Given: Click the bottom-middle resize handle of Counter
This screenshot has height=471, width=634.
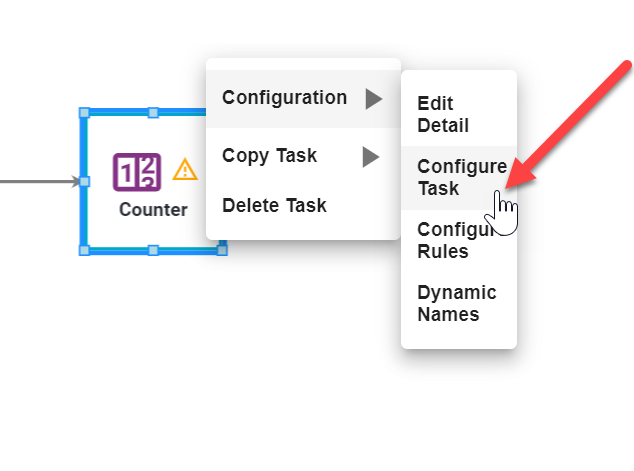Looking at the screenshot, I should point(153,249).
